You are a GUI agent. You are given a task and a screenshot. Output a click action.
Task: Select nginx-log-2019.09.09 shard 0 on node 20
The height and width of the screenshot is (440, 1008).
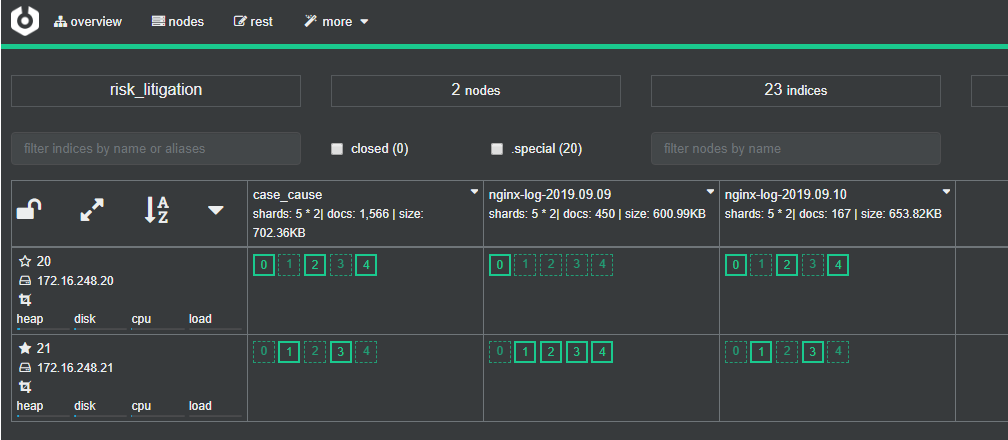click(500, 265)
